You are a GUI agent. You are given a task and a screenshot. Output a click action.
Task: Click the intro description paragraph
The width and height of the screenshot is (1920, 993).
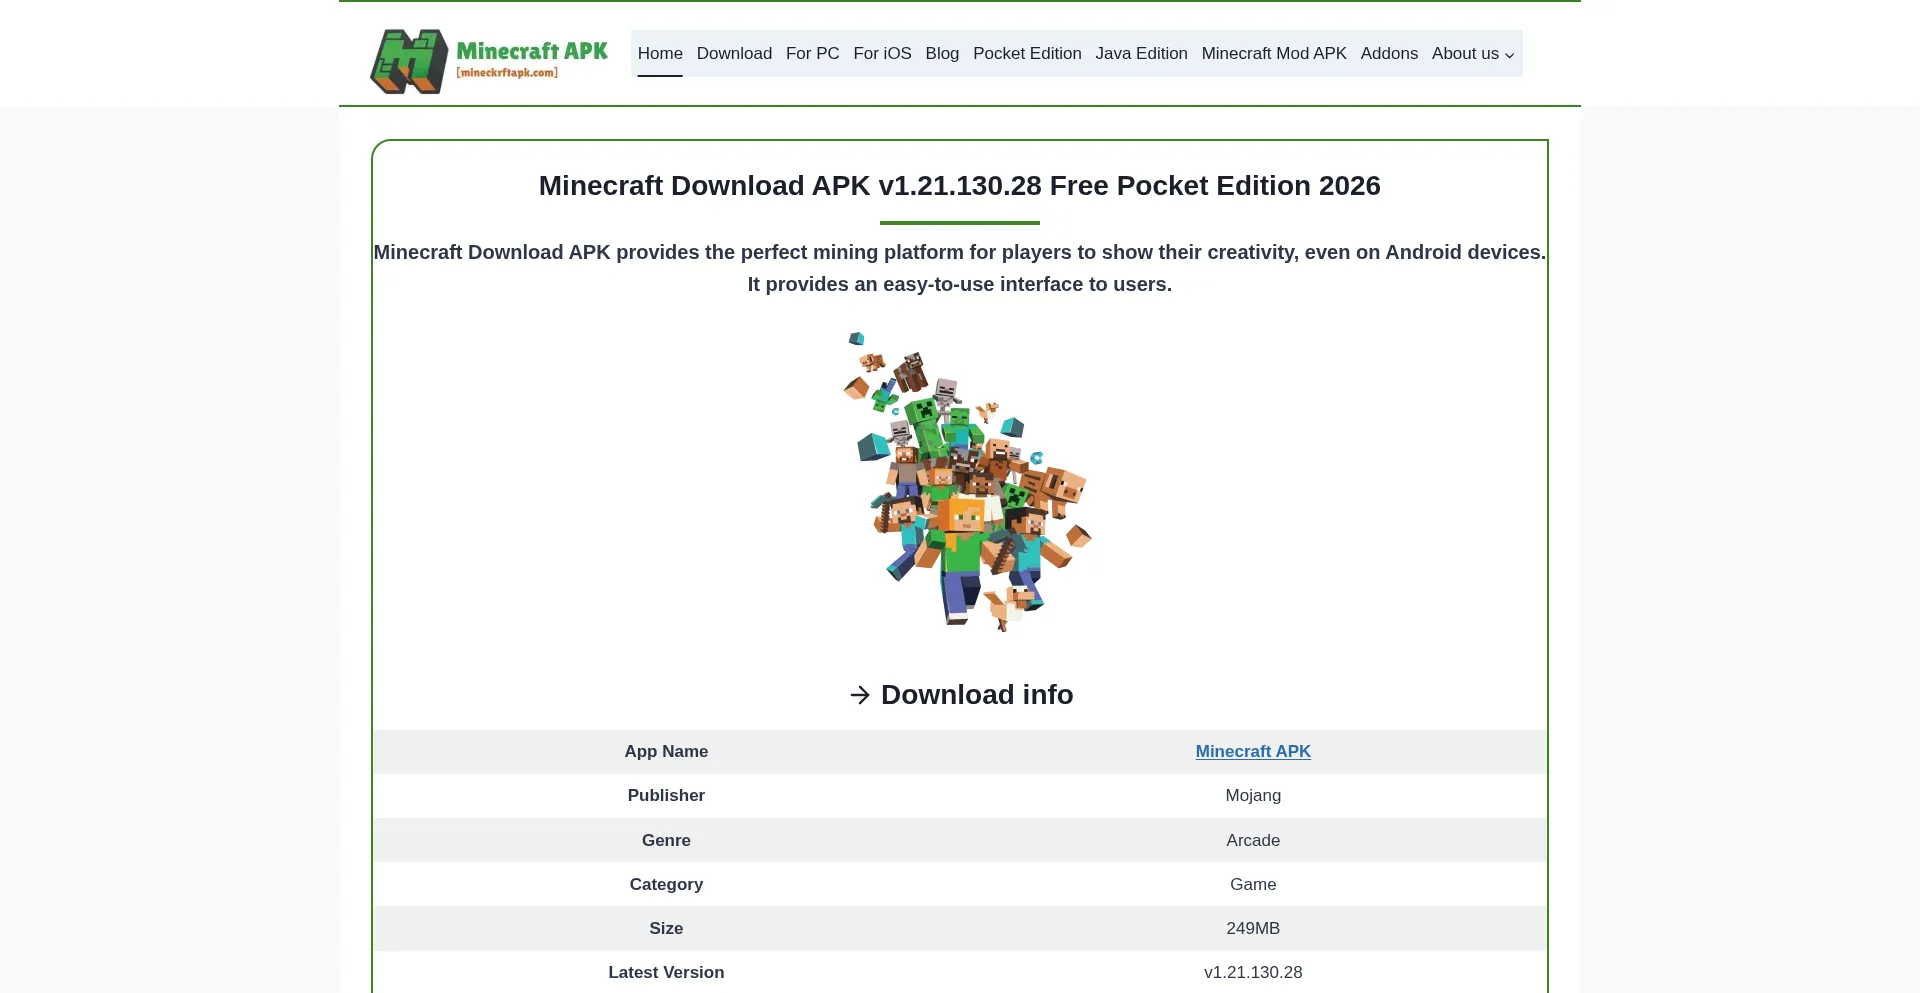point(960,268)
